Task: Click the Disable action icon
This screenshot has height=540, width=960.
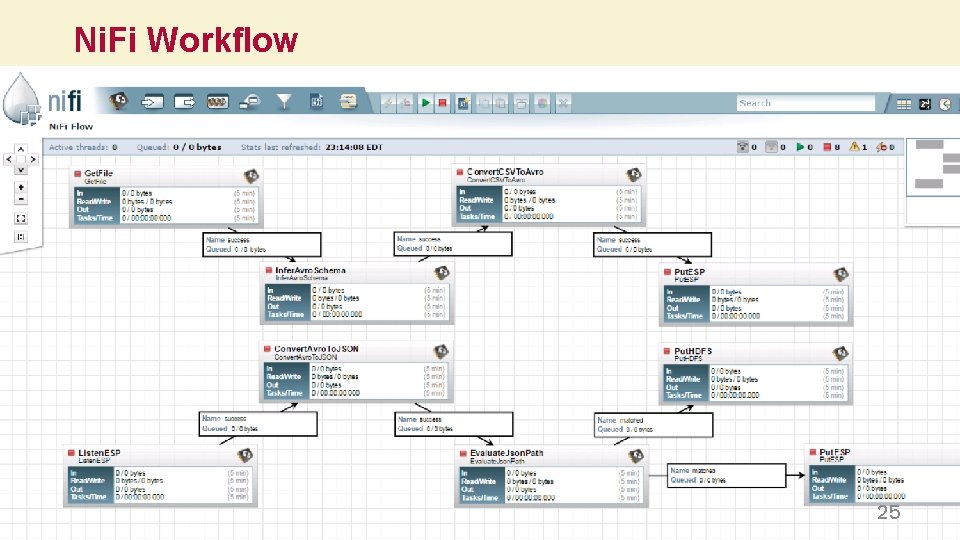Action: point(405,103)
